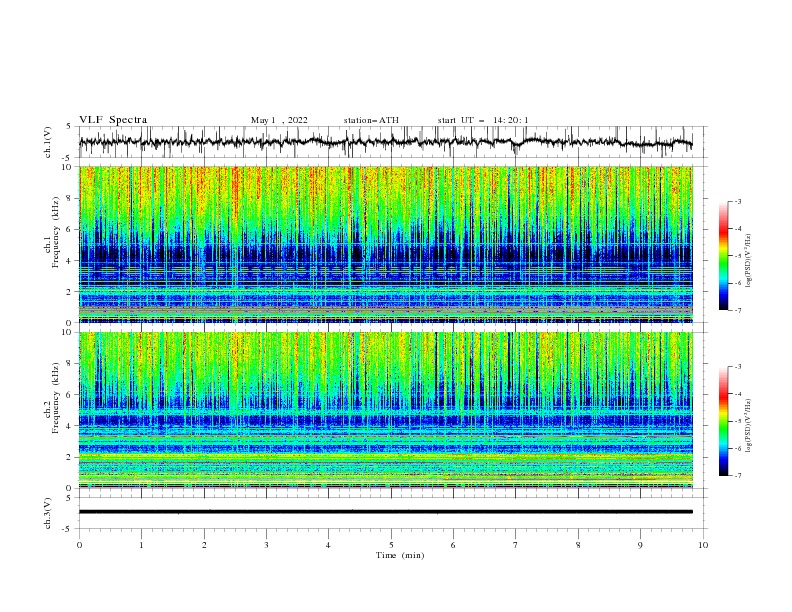Click the "VLF Spectra" title text
Screen dimensions: 792x612
click(113, 120)
